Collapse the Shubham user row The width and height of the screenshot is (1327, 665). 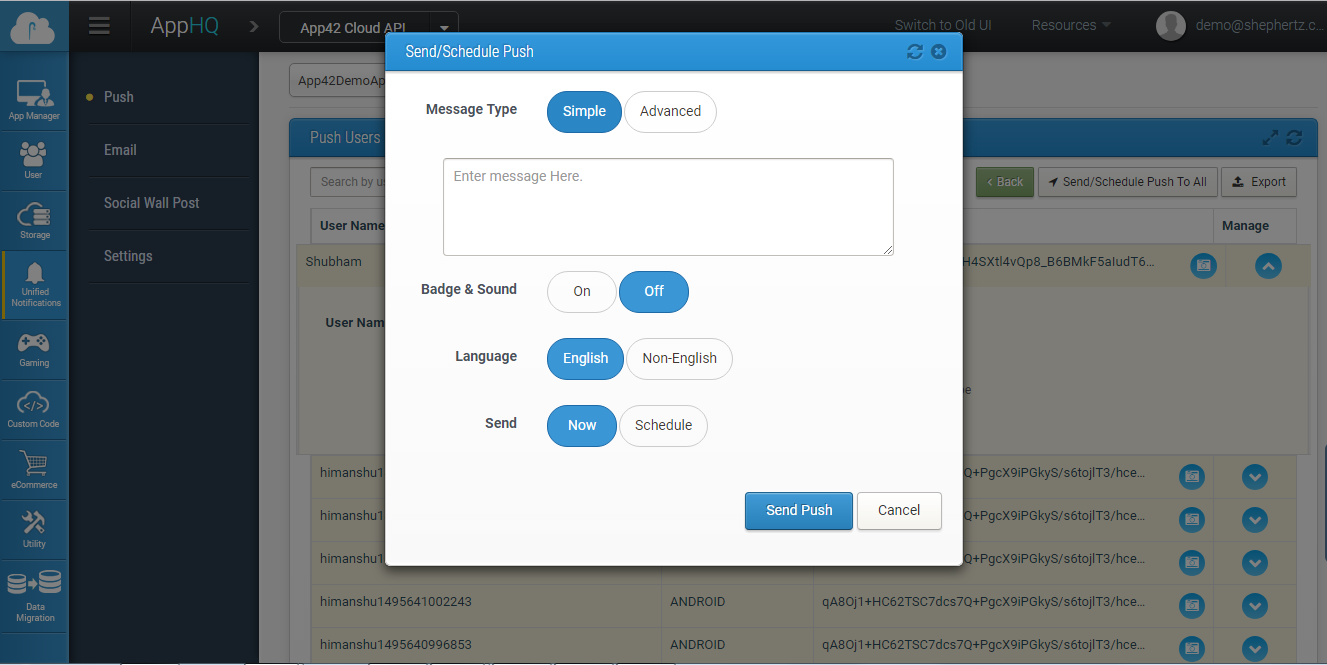pos(1267,266)
